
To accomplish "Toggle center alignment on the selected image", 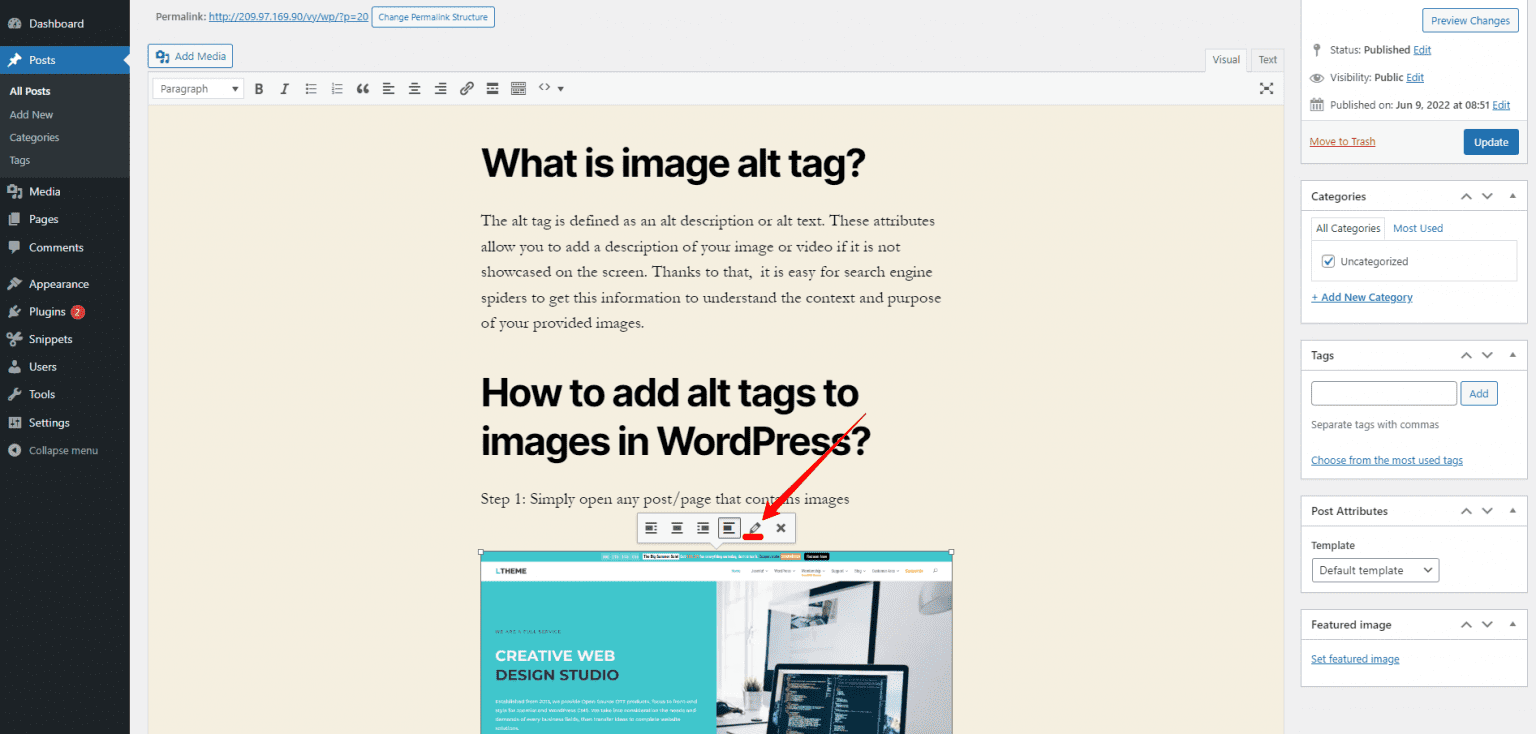I will 677,527.
